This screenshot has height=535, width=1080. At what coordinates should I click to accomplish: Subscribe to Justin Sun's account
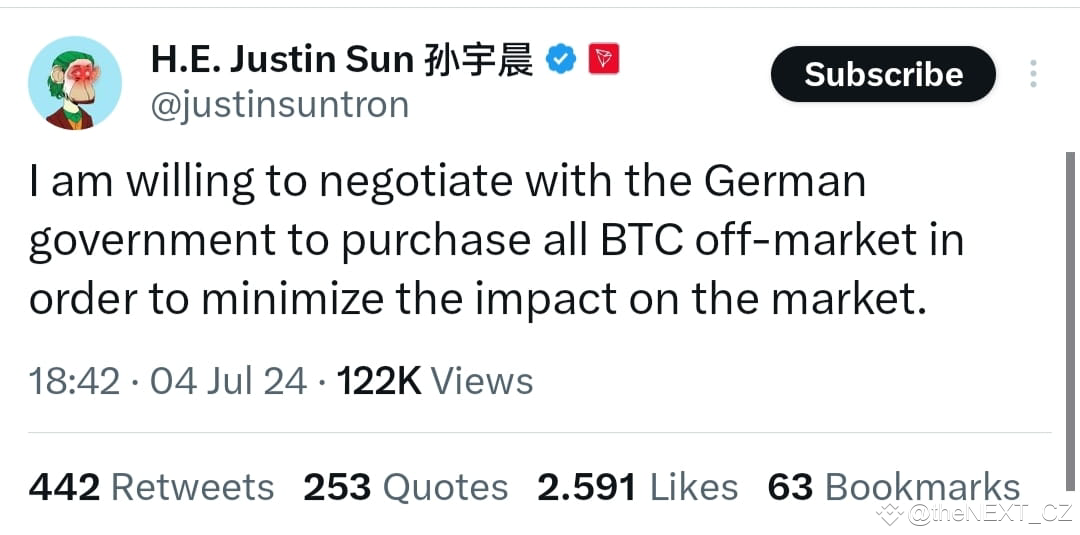coord(883,74)
